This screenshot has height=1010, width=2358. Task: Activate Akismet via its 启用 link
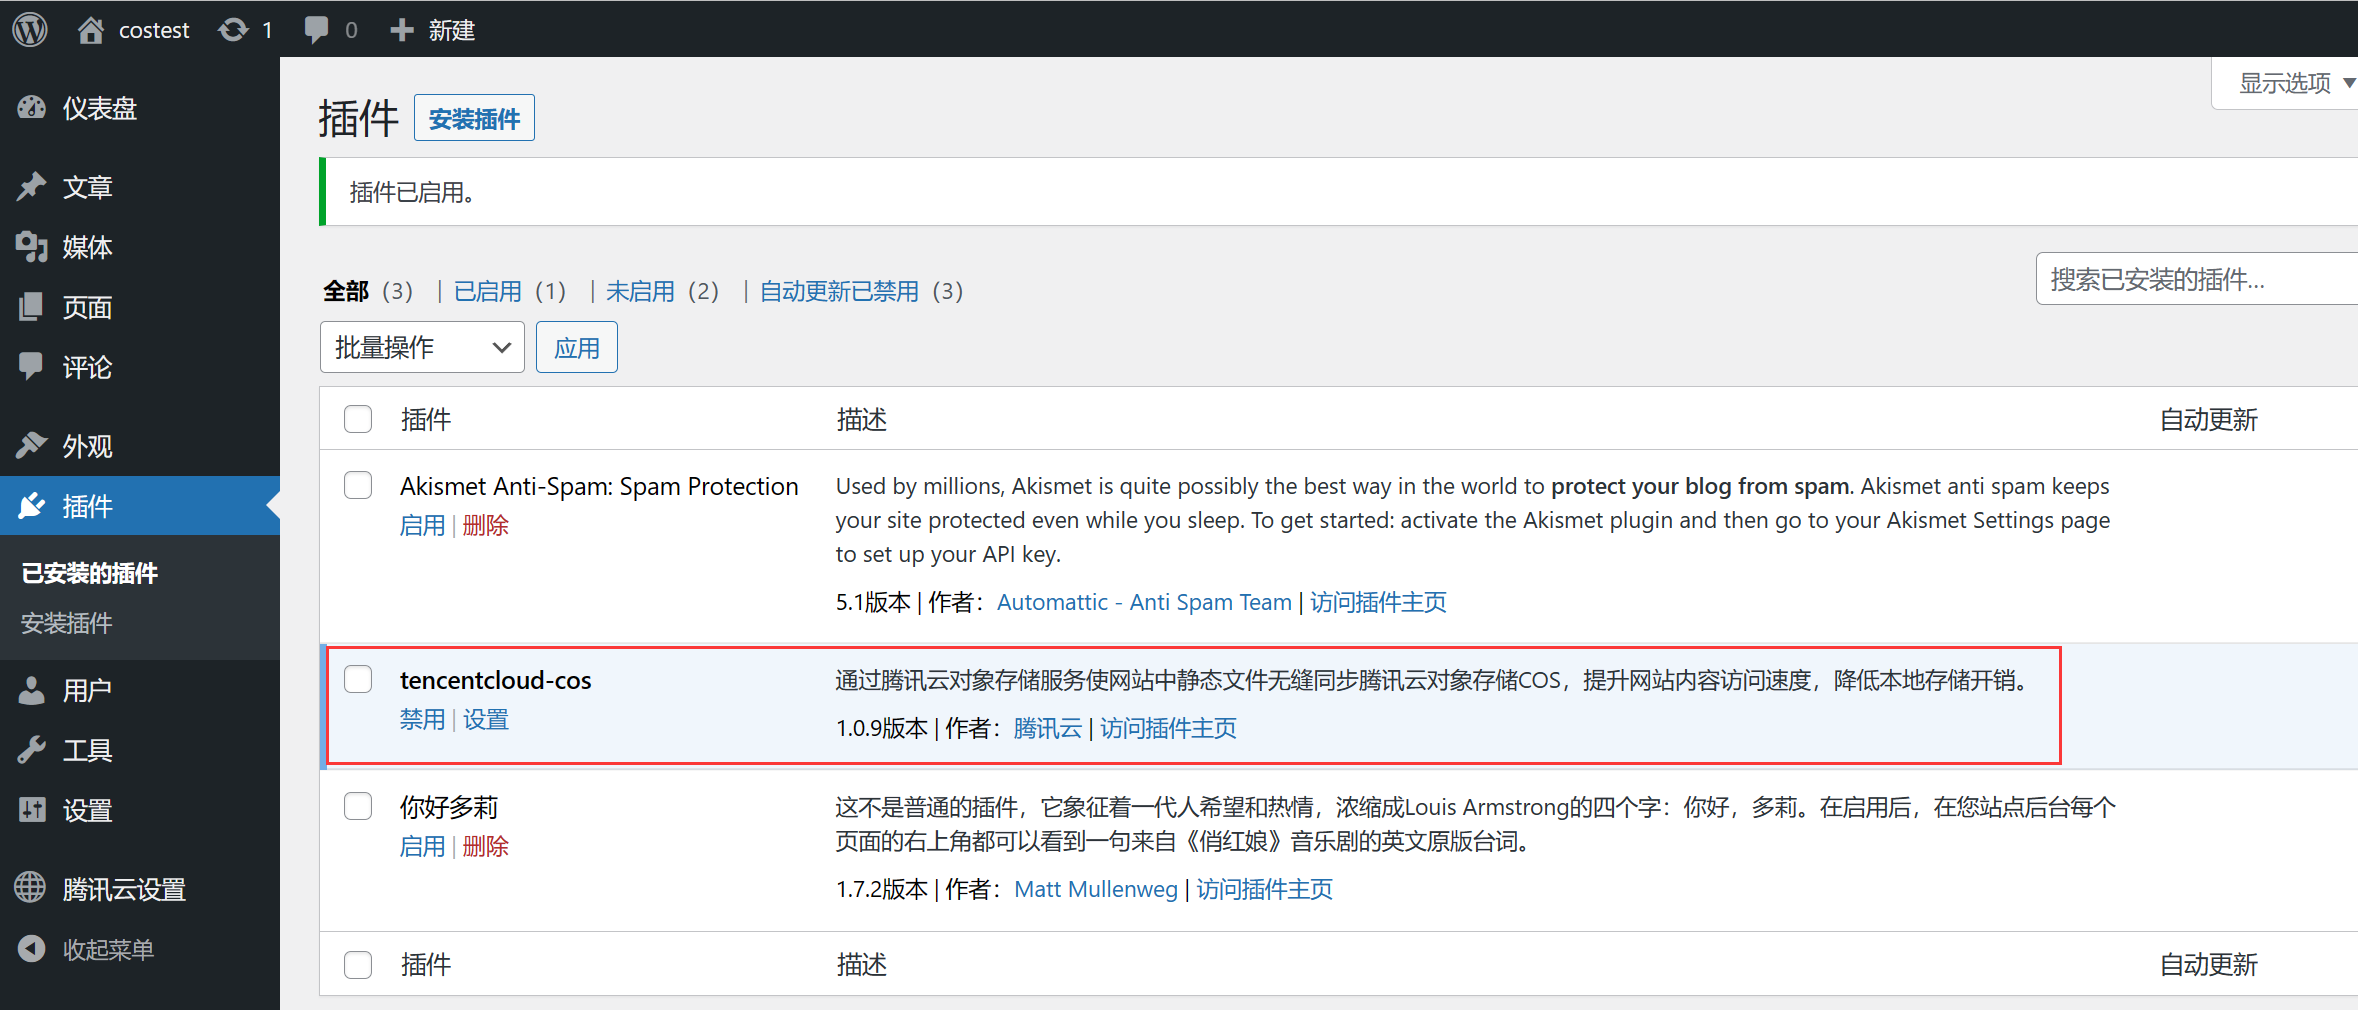point(422,525)
